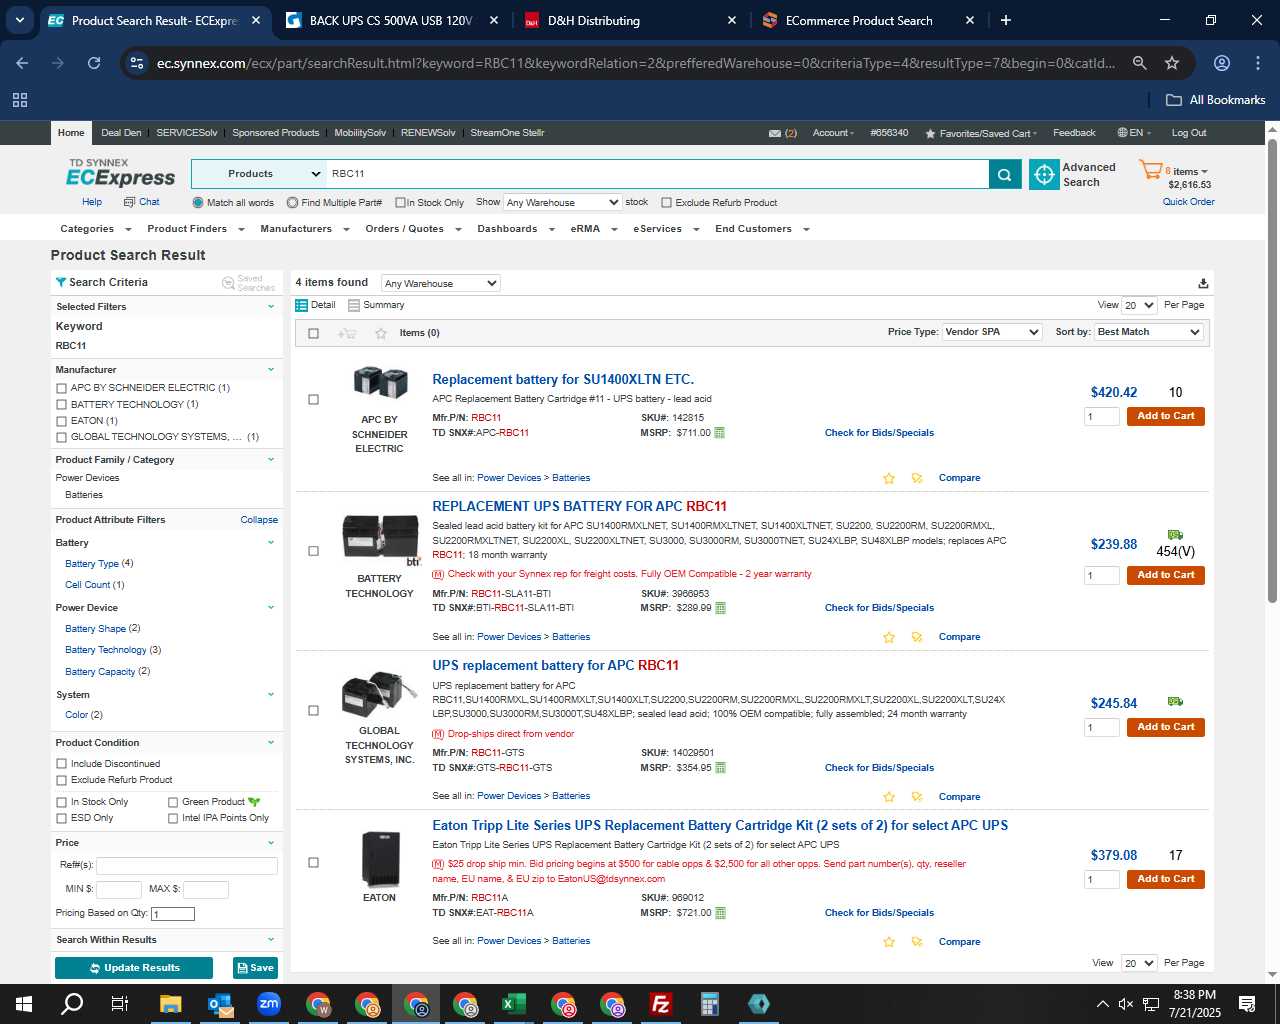This screenshot has width=1280, height=1024.
Task: Switch to D&H Distributing browser tab
Action: [x=630, y=20]
